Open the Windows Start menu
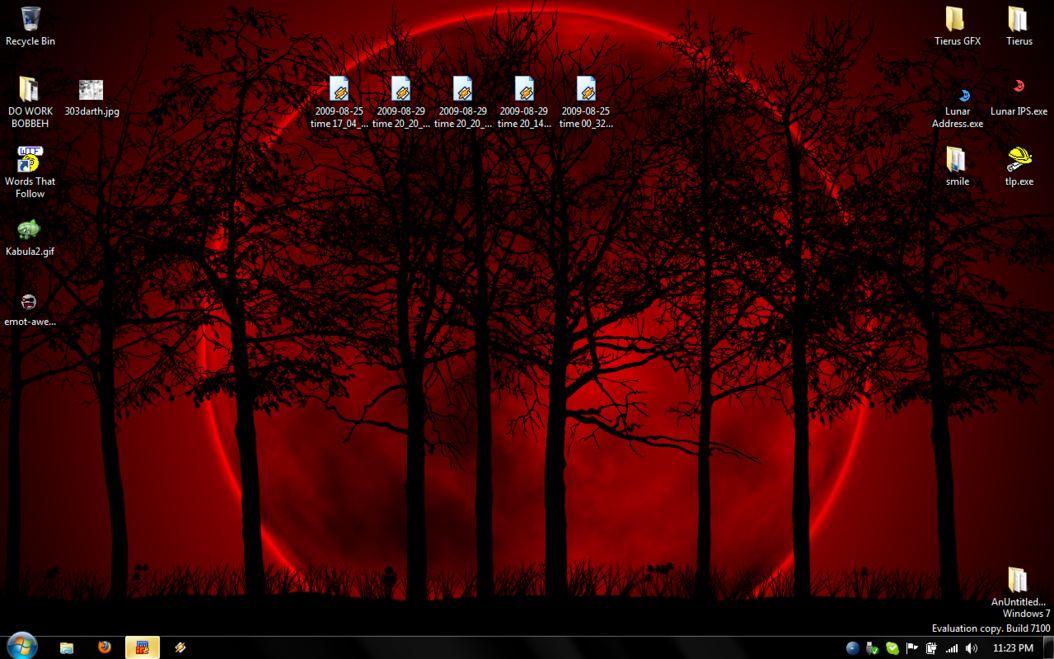 (x=22, y=646)
